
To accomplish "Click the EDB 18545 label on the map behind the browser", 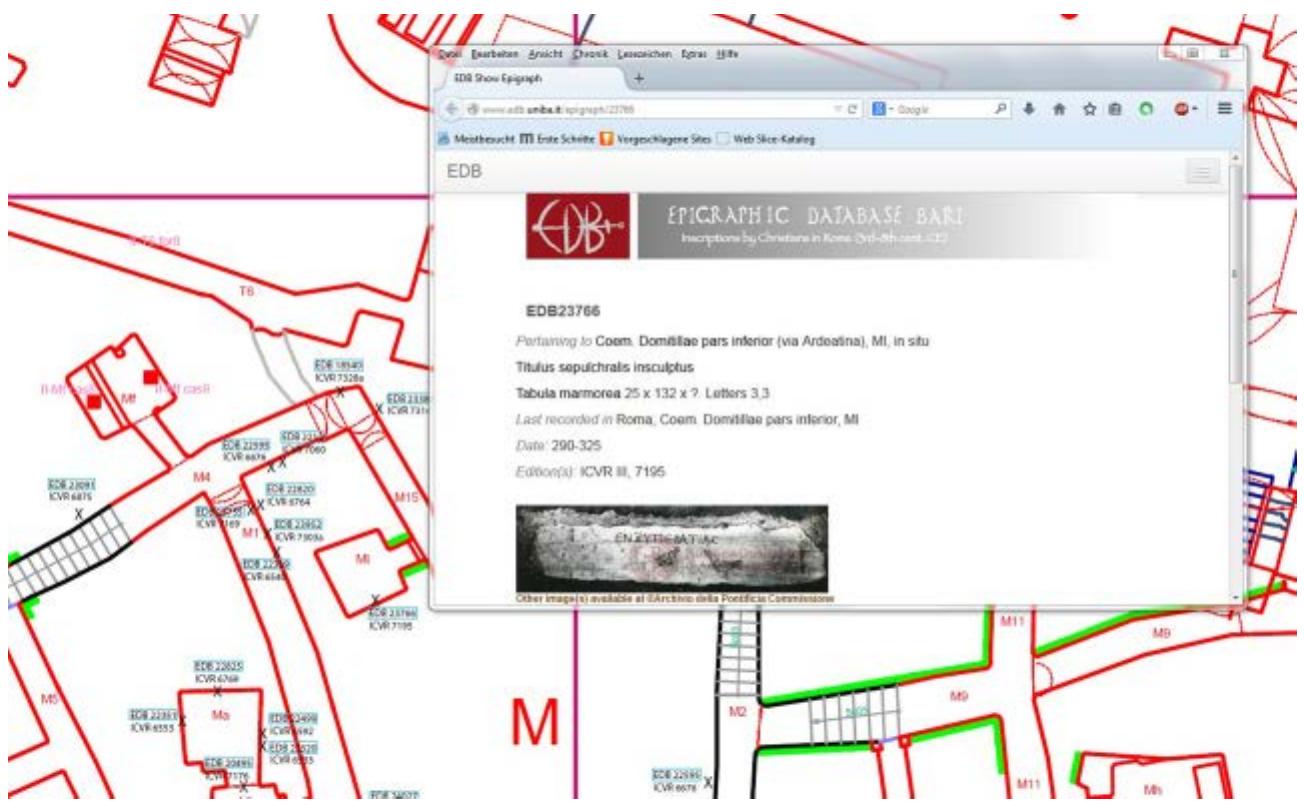I will (339, 365).
